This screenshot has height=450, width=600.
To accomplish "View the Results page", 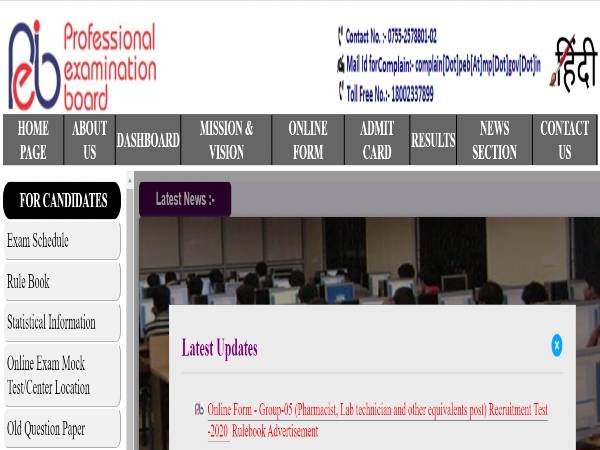I will (x=433, y=141).
